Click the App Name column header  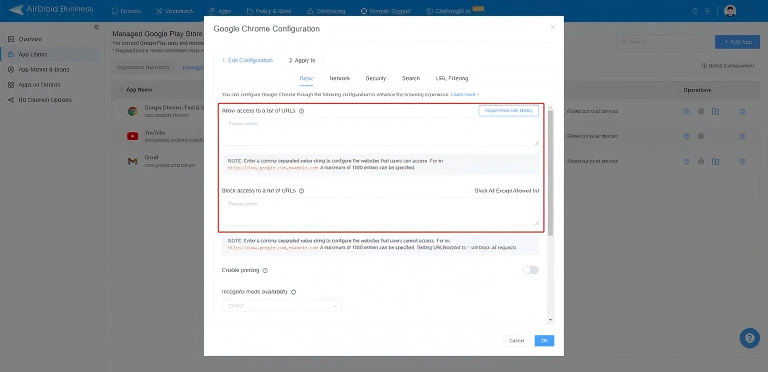(x=139, y=90)
